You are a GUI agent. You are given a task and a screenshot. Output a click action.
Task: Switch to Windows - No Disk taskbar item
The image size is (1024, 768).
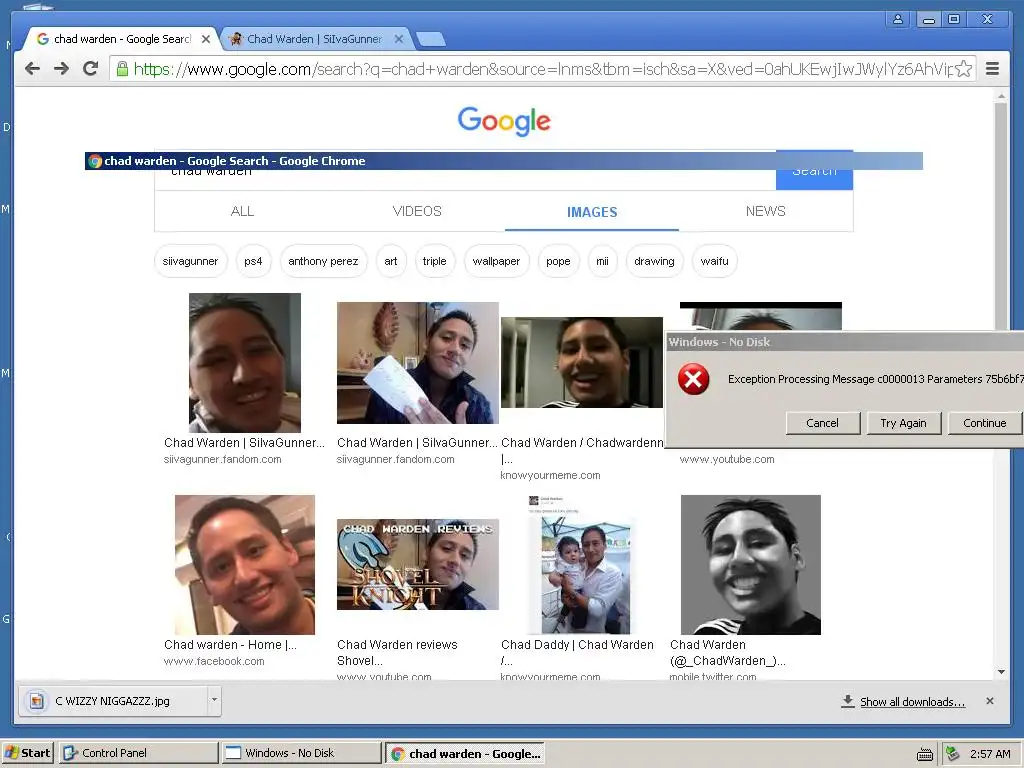[300, 753]
